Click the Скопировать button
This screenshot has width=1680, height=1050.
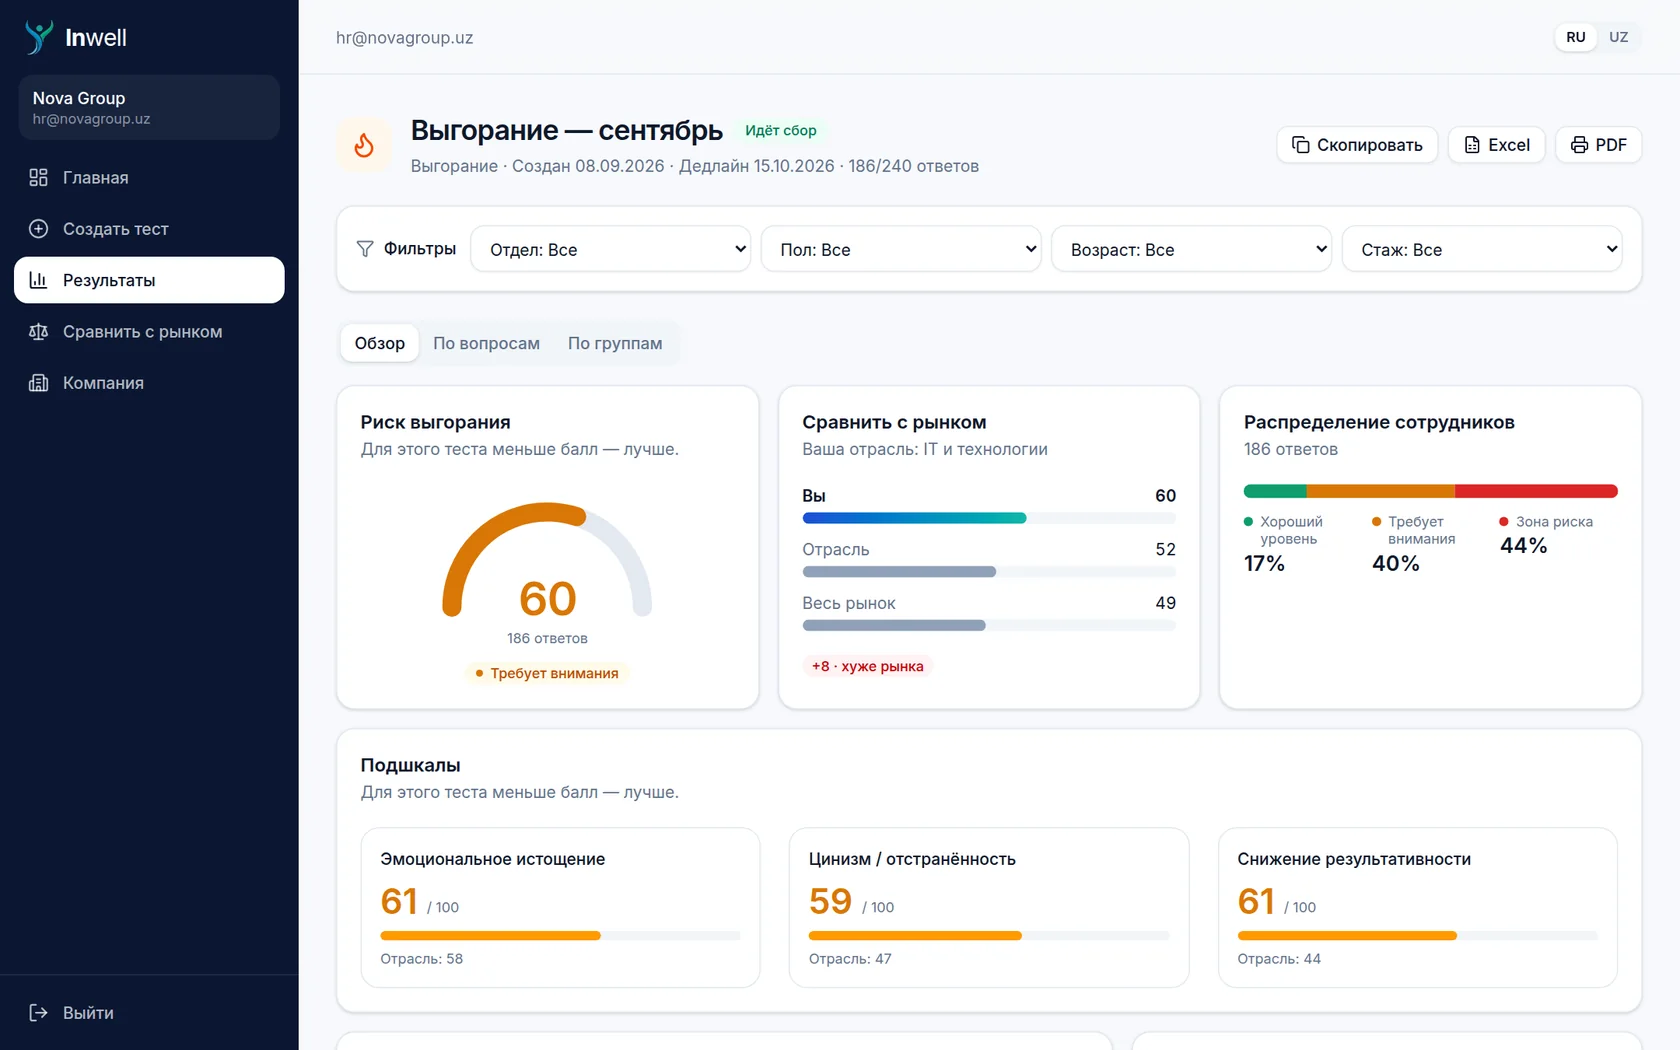pyautogui.click(x=1357, y=145)
